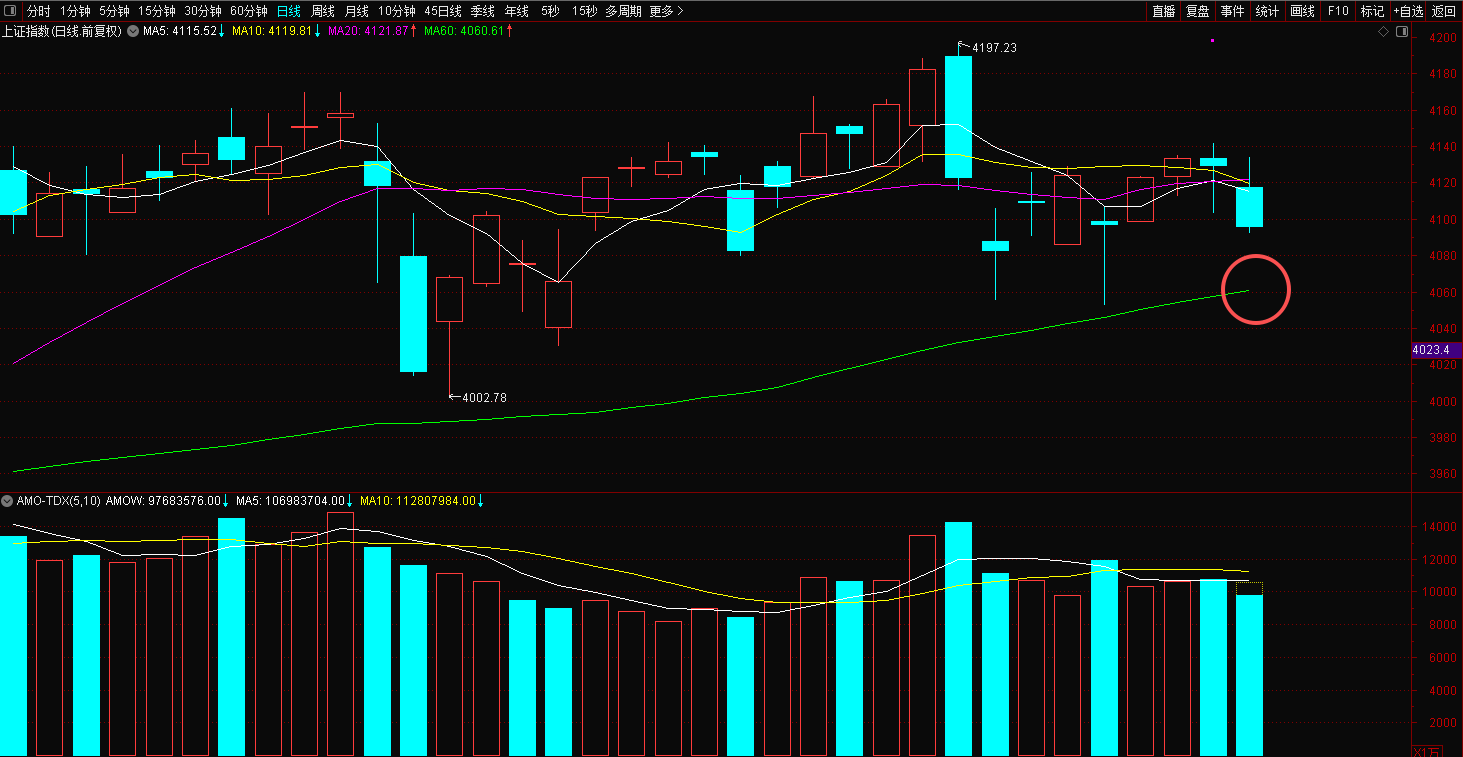Switch to the 分时 intraday tab
Image resolution: width=1463 pixels, height=757 pixels.
(x=39, y=11)
